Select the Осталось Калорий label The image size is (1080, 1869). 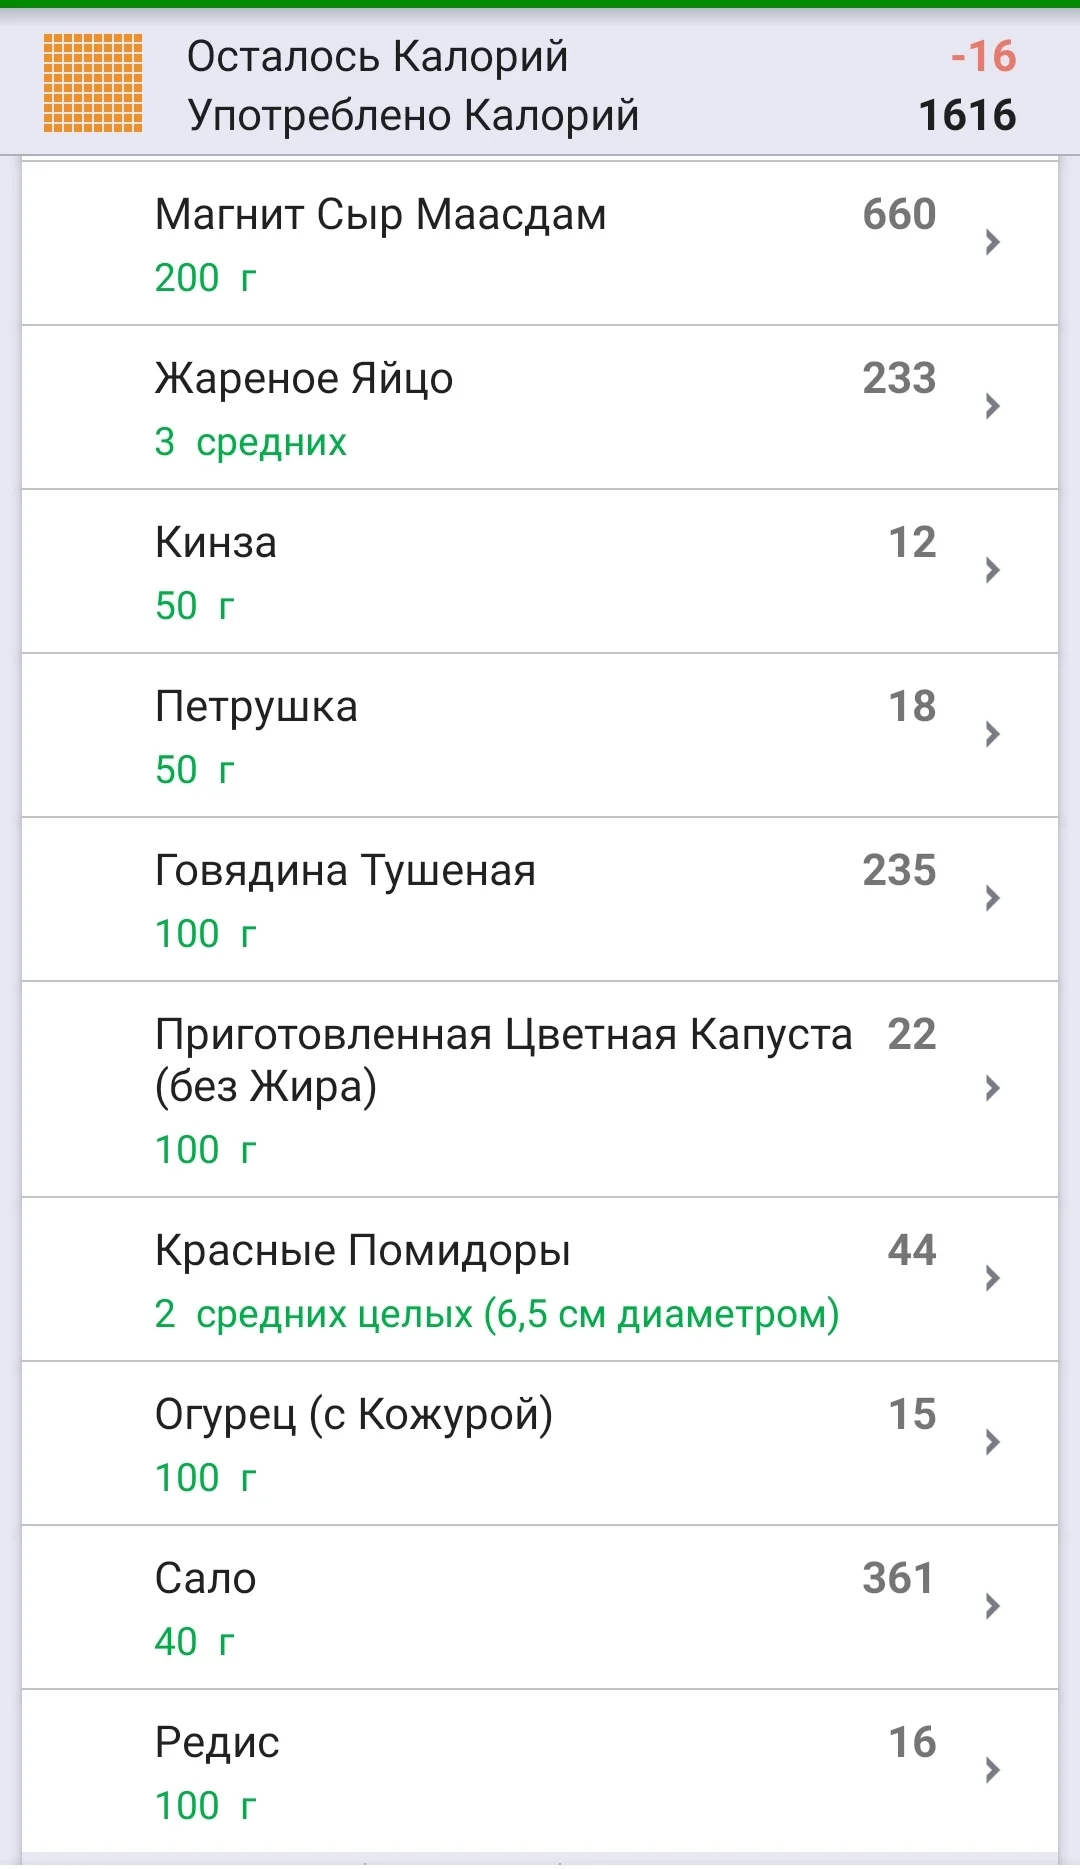(x=377, y=57)
